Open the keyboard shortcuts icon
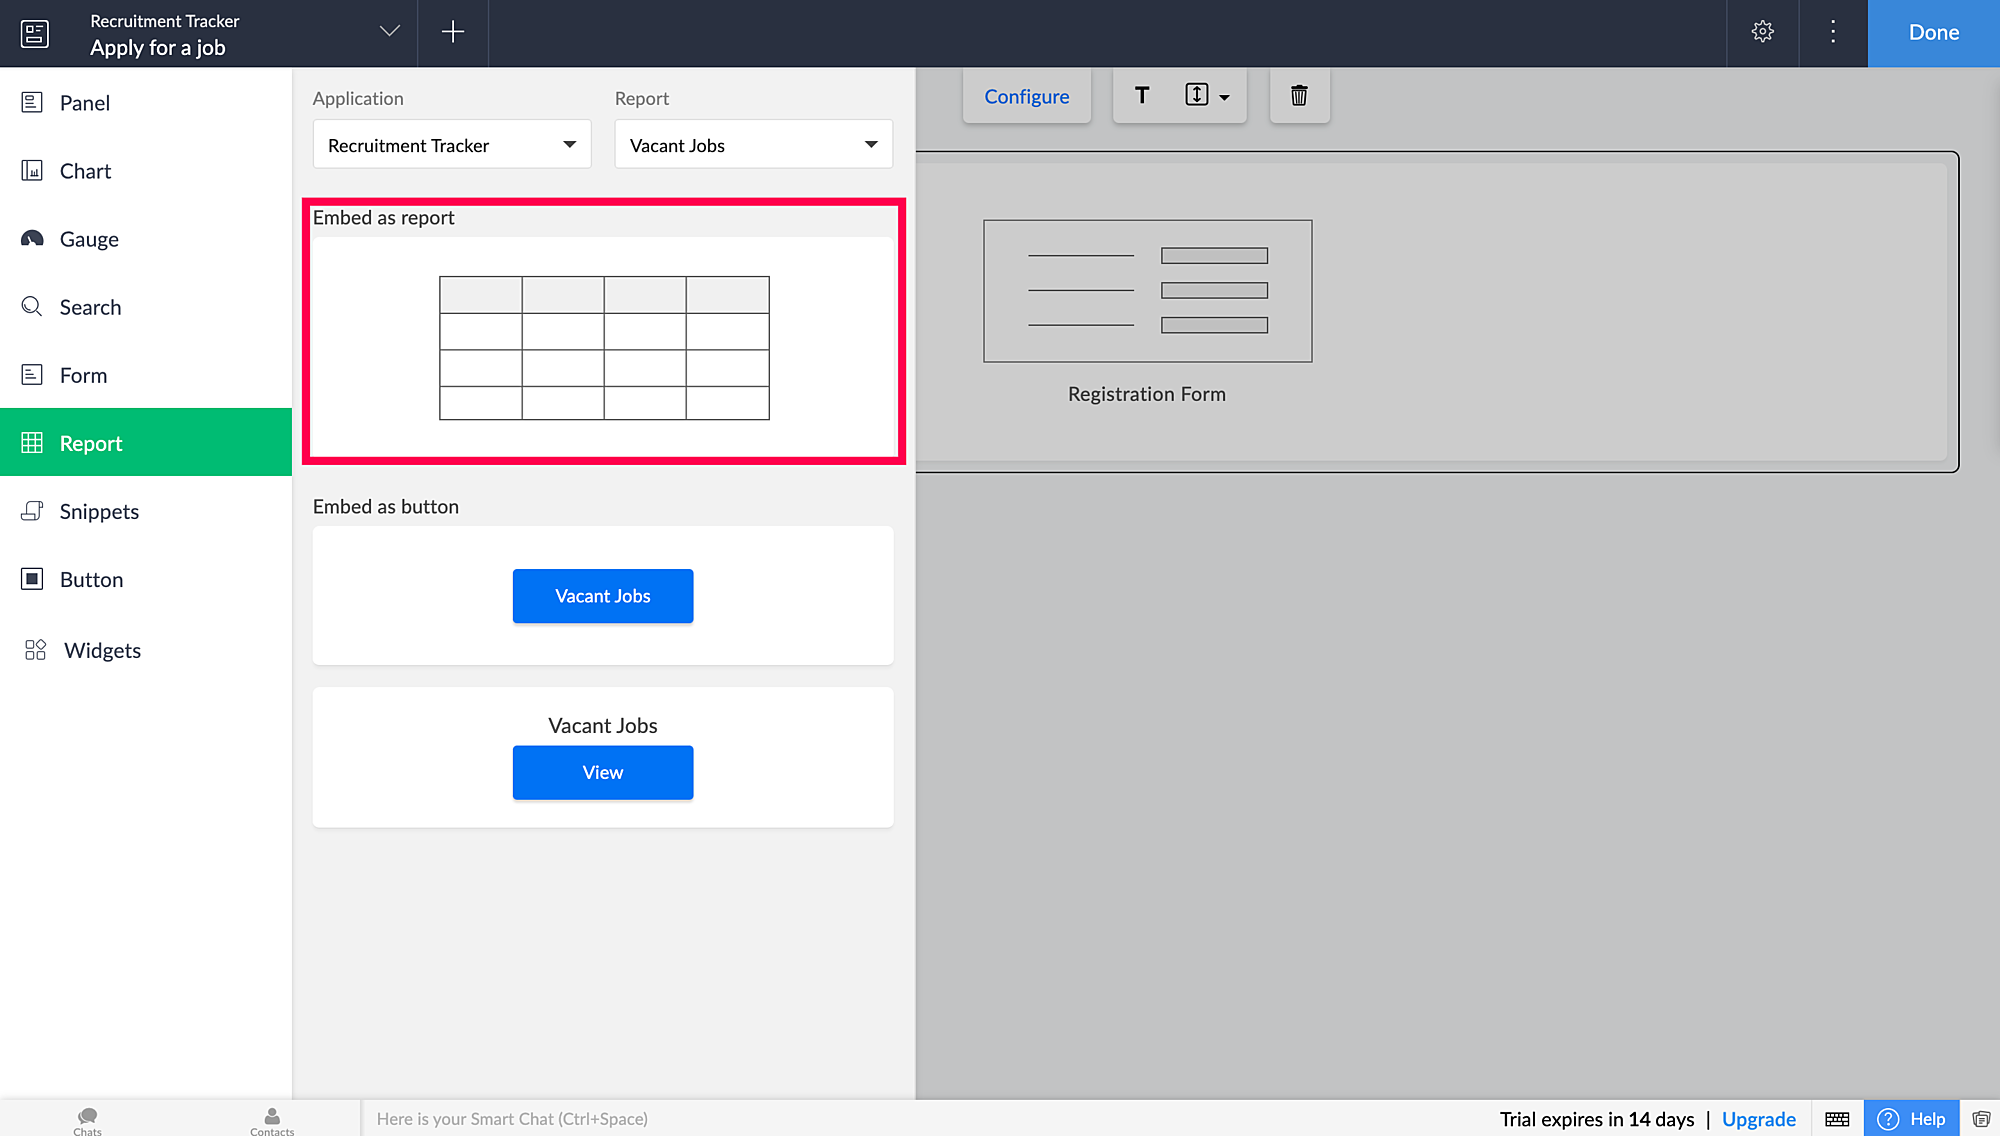The height and width of the screenshot is (1136, 2000). pos(1837,1119)
